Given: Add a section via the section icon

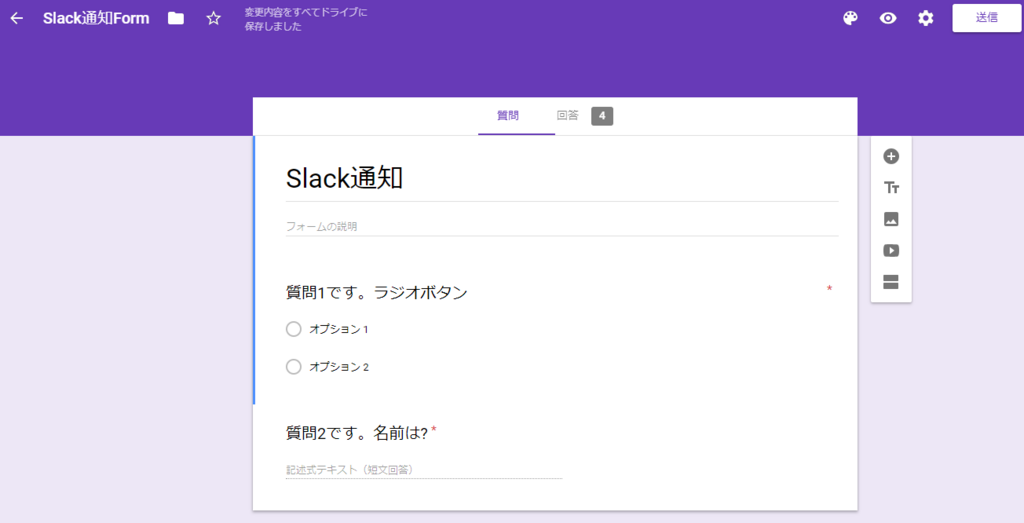Looking at the screenshot, I should point(891,281).
